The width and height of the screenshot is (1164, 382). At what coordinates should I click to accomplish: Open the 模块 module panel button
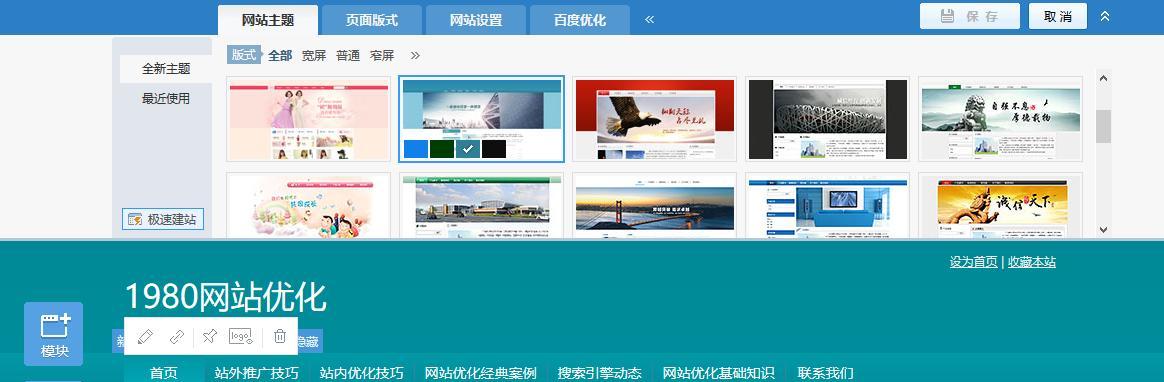(53, 334)
